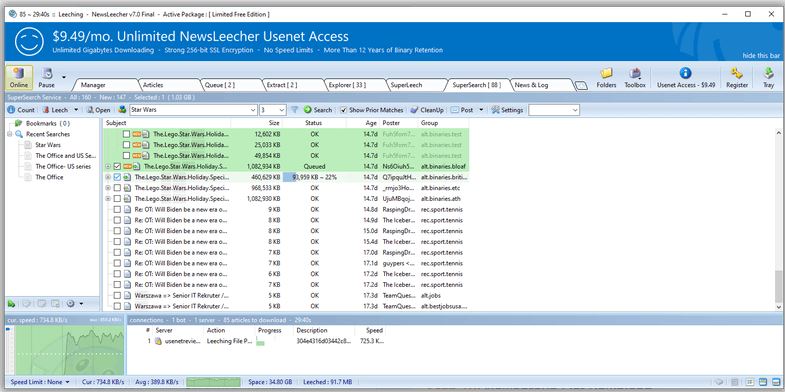Click the Leech button

pyautogui.click(x=55, y=110)
